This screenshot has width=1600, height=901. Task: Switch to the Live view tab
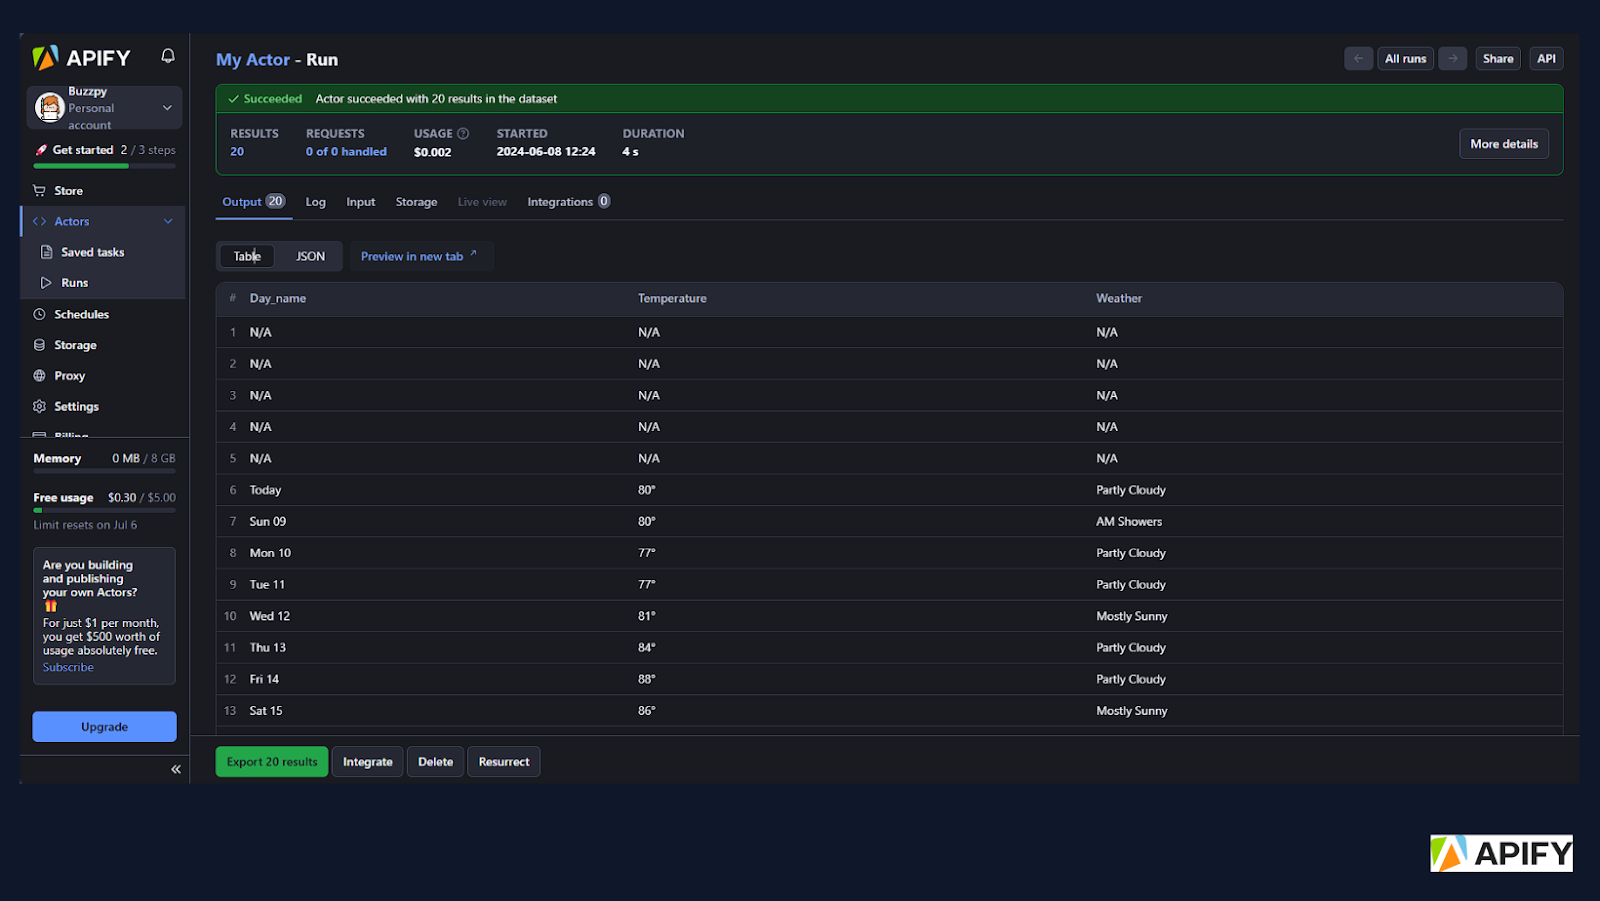482,202
